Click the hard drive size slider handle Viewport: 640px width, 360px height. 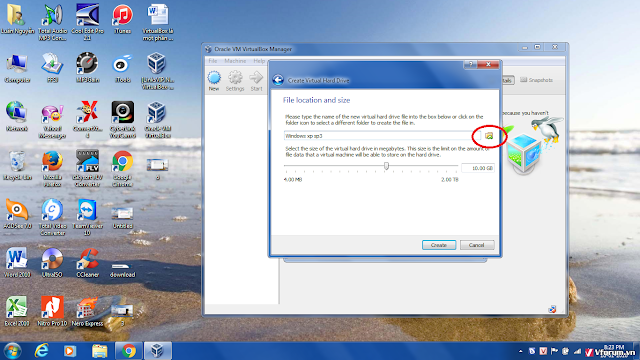[386, 166]
